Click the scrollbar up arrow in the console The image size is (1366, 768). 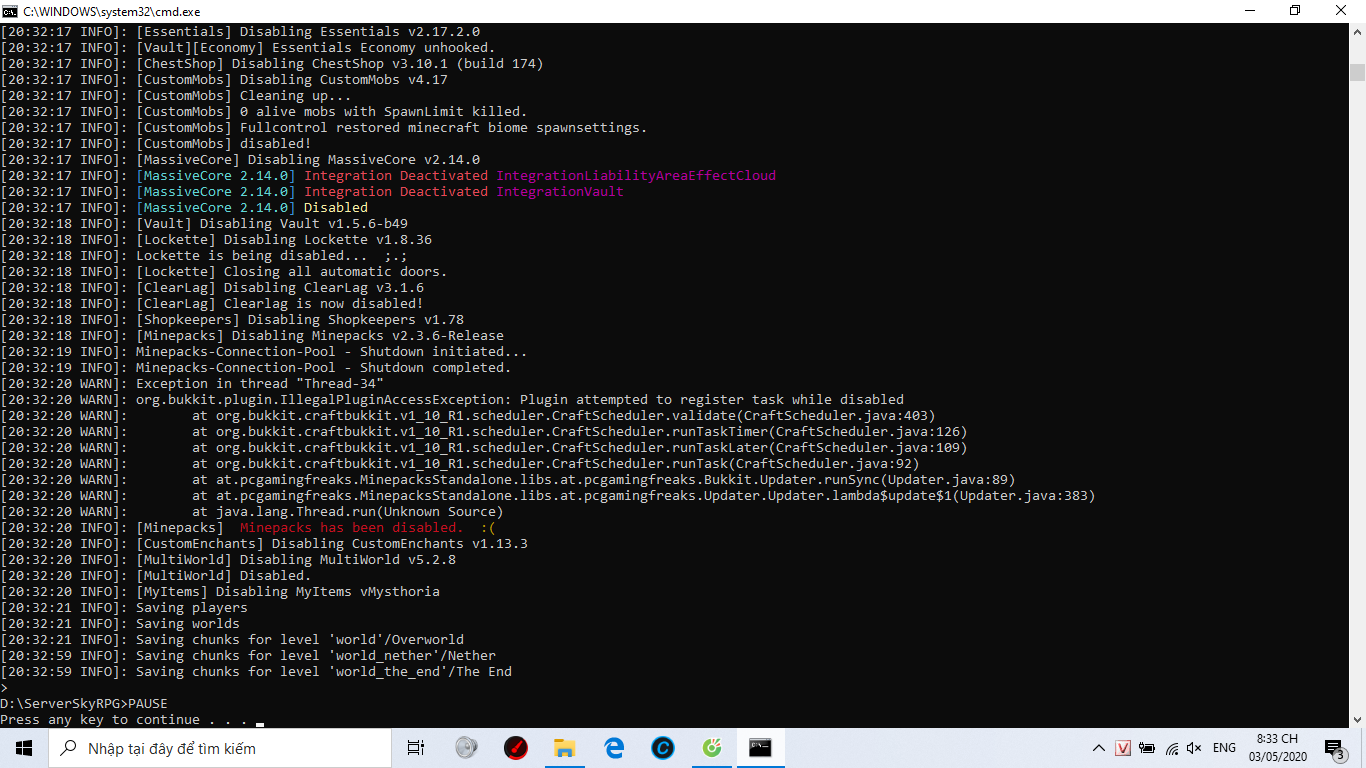pos(1357,32)
